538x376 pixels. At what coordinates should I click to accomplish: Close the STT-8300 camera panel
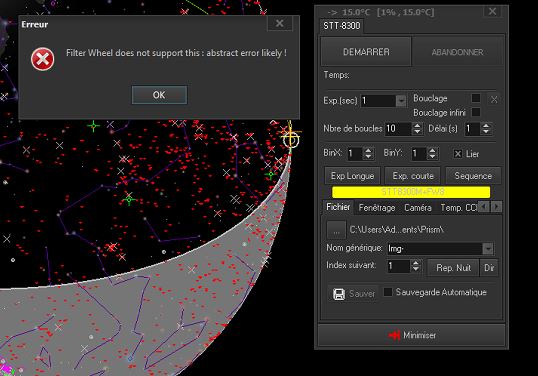pyautogui.click(x=493, y=11)
